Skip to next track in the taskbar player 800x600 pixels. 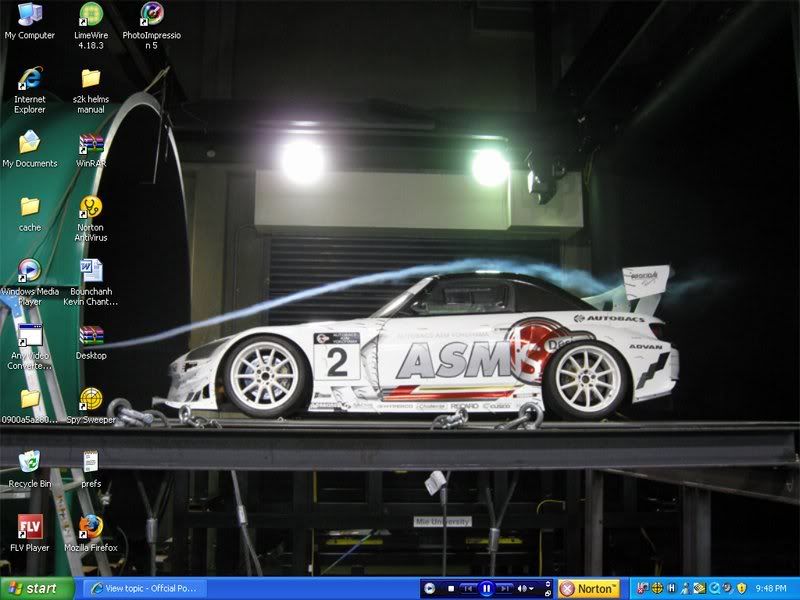tap(505, 589)
